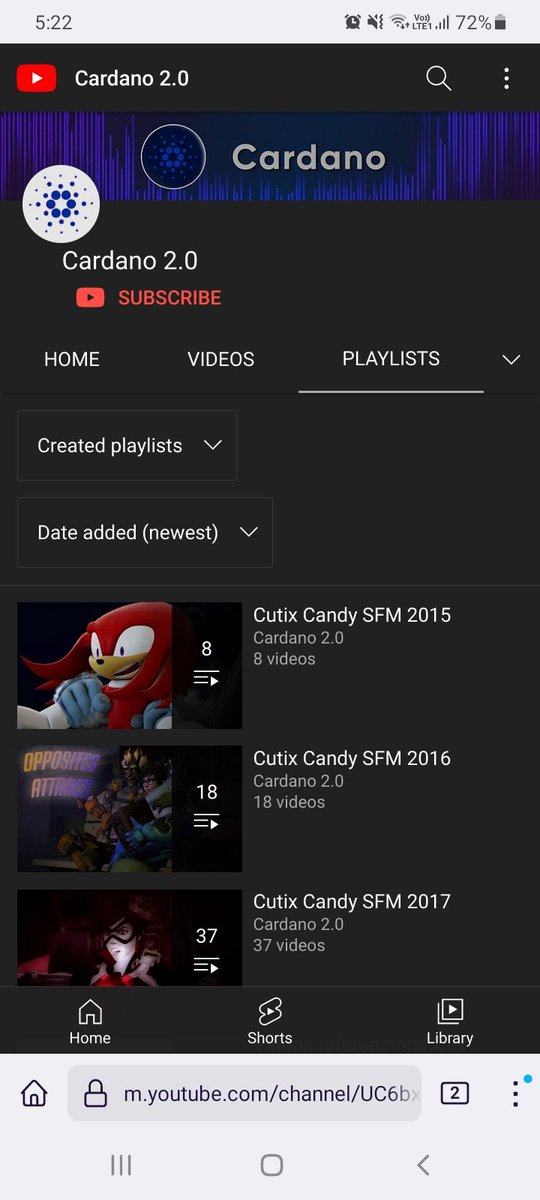The width and height of the screenshot is (540, 1200).
Task: Tap the Cardano 2.0 channel name
Action: coord(130,261)
